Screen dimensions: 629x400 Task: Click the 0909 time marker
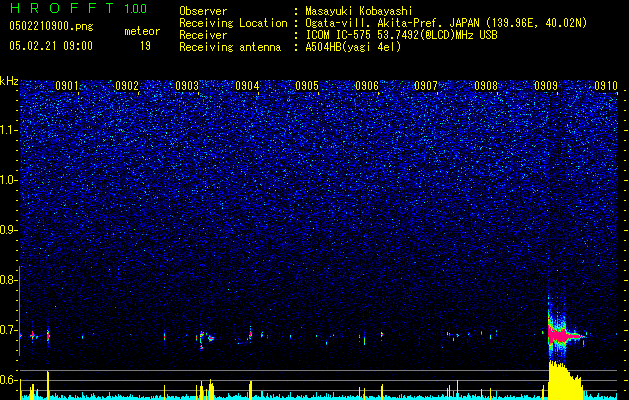[546, 86]
